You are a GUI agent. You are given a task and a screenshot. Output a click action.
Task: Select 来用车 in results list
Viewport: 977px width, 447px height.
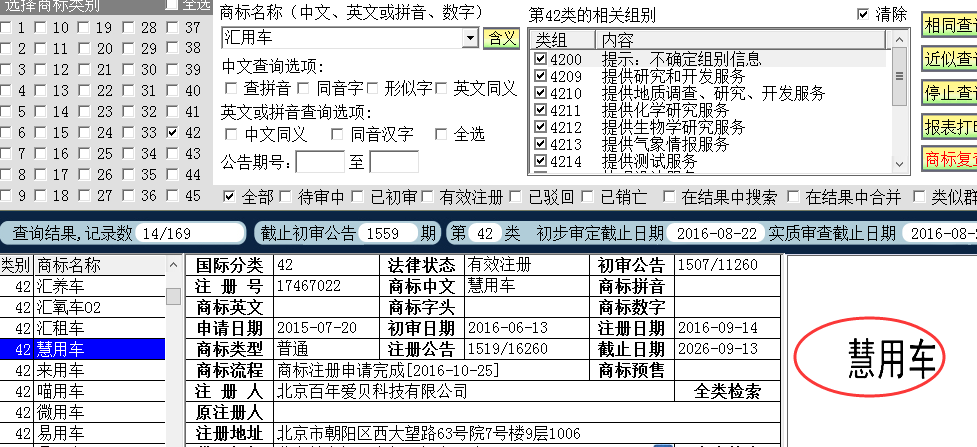click(x=82, y=370)
